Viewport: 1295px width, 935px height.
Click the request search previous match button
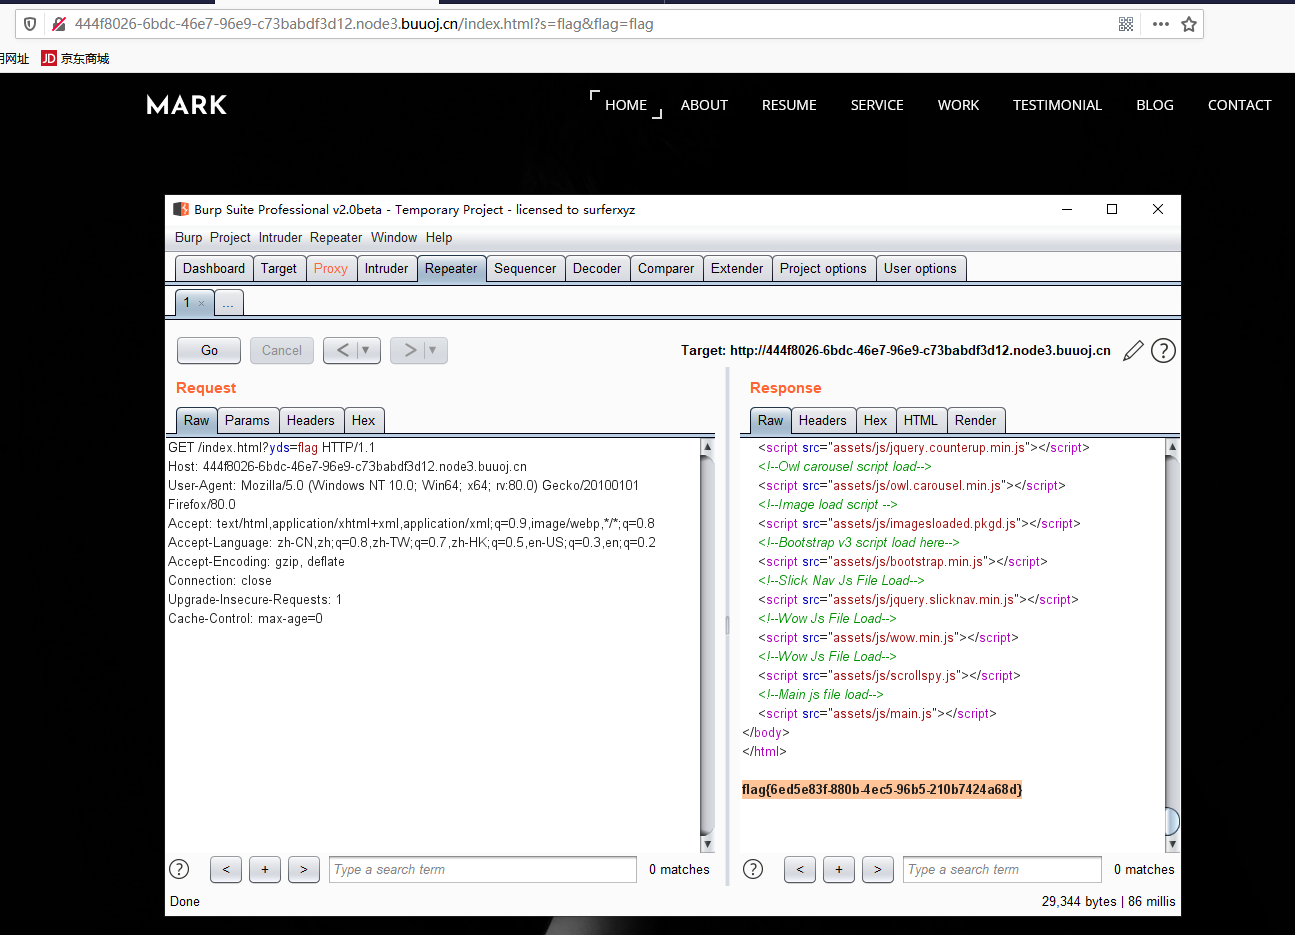226,870
